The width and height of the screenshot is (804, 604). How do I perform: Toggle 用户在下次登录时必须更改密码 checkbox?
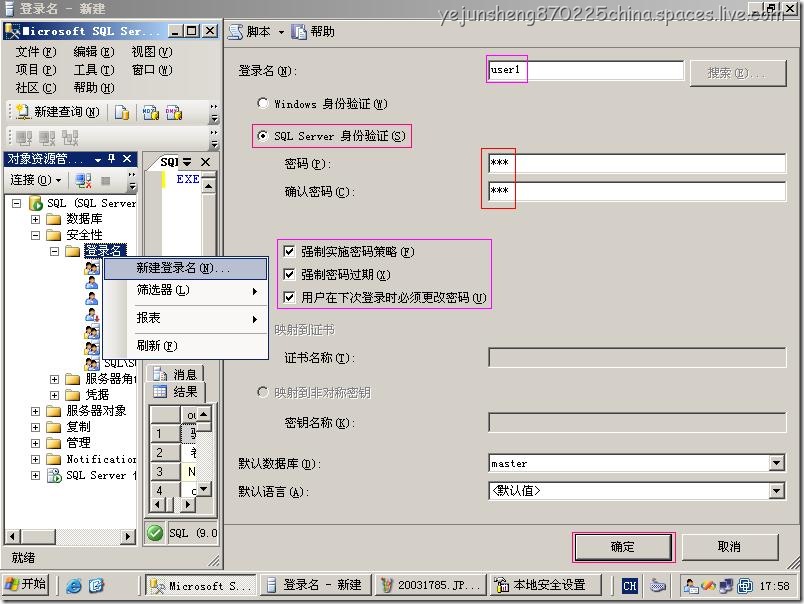tap(289, 297)
